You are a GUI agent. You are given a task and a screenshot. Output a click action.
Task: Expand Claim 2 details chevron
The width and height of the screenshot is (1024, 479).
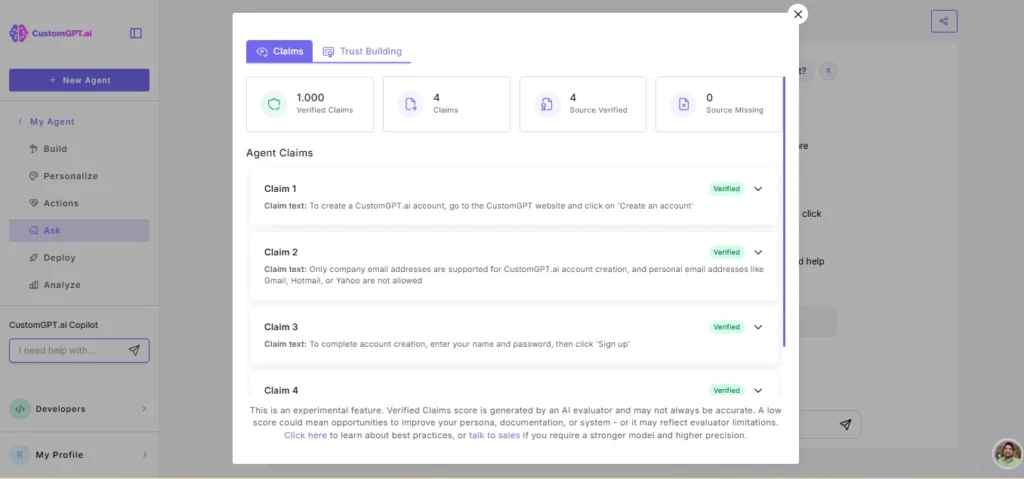tap(758, 252)
